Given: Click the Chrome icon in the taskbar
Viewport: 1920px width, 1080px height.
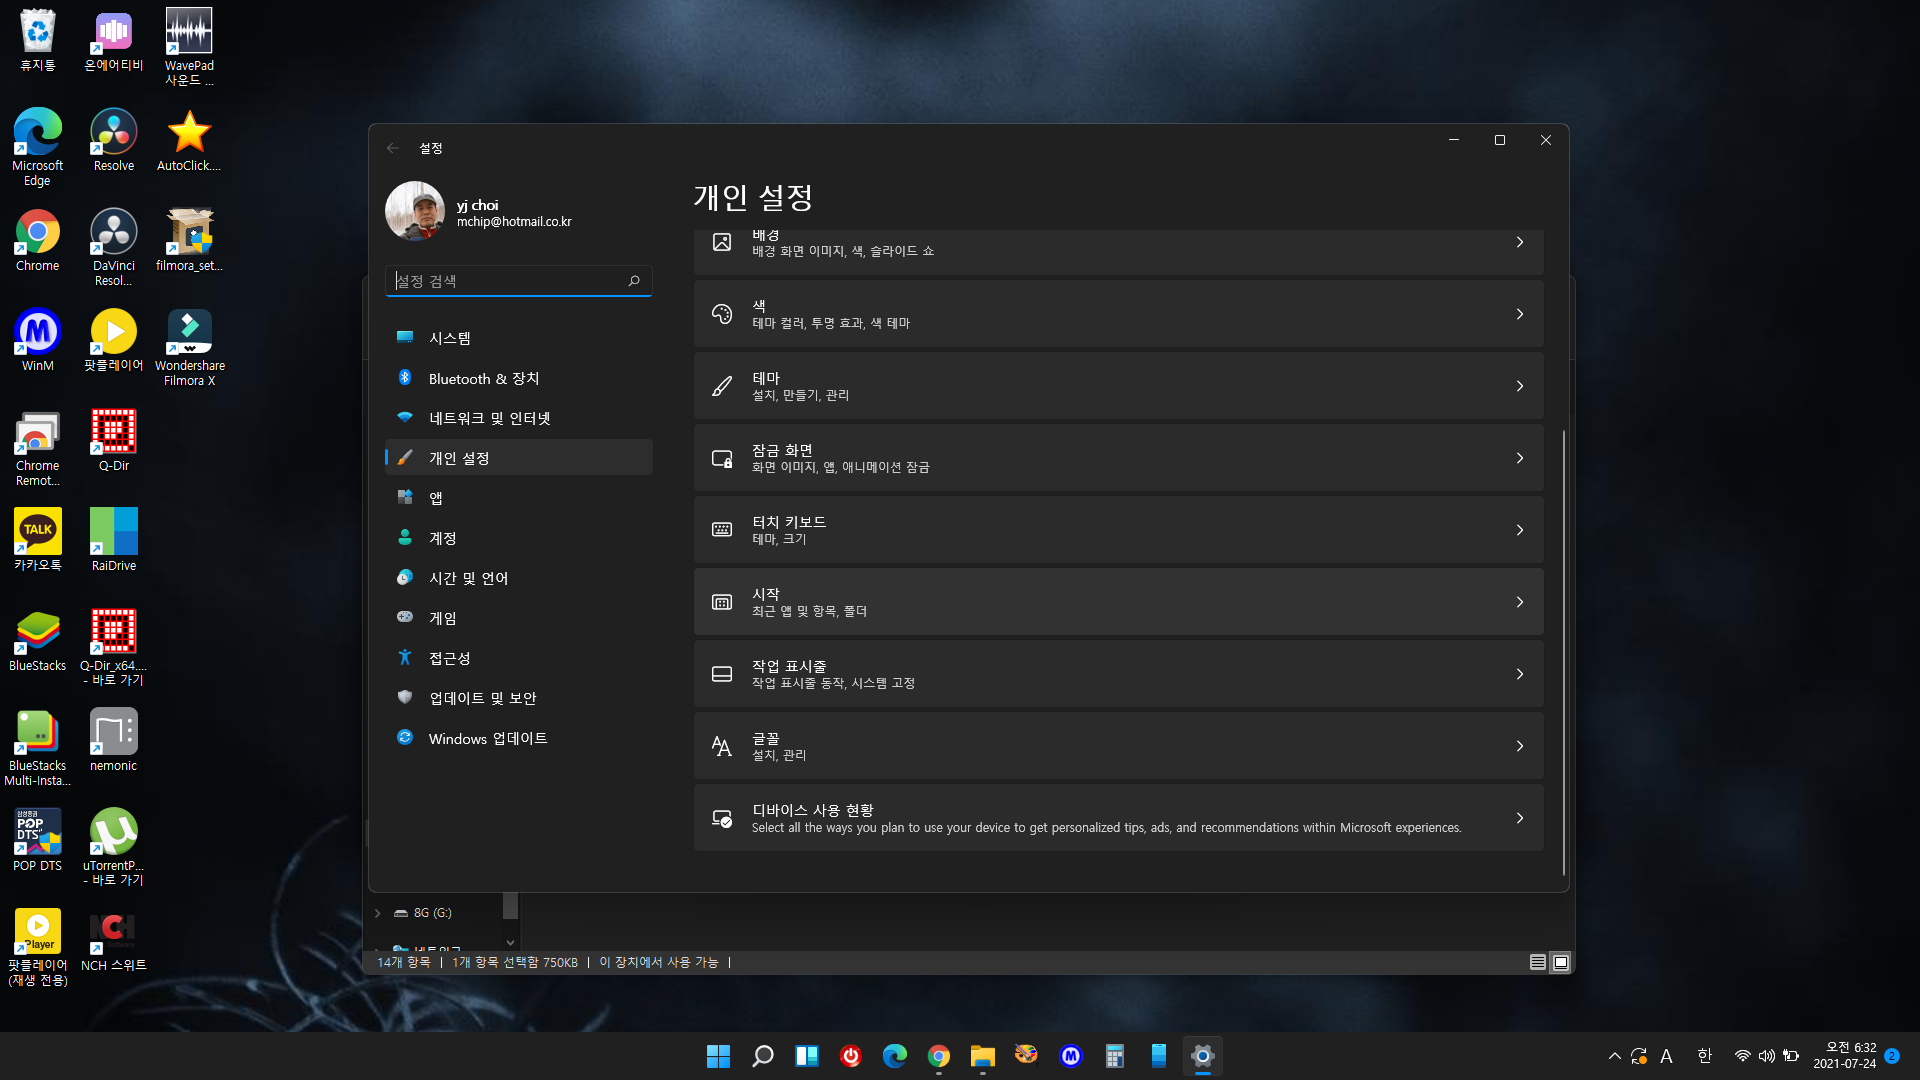Looking at the screenshot, I should coord(938,1056).
